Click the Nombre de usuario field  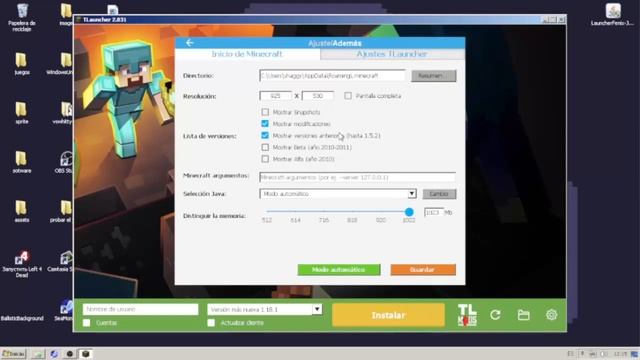140,309
